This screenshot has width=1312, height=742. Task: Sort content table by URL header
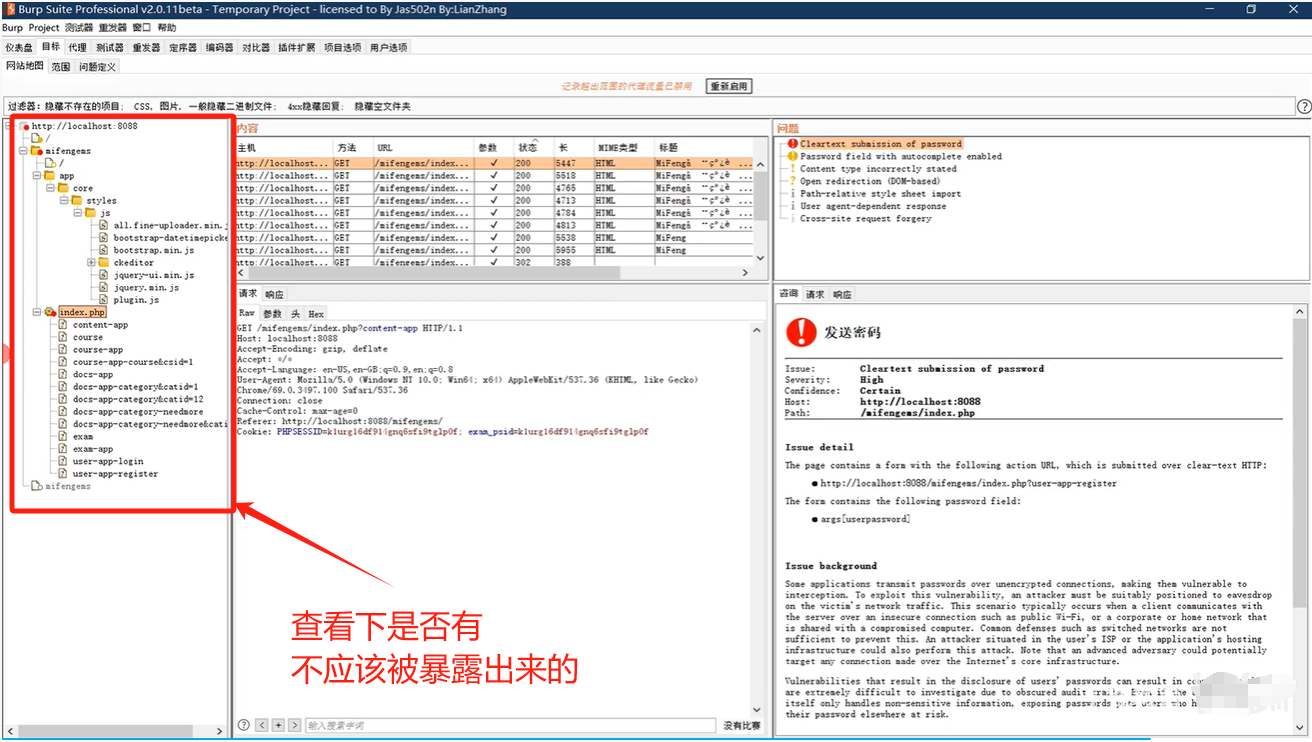click(x=424, y=147)
